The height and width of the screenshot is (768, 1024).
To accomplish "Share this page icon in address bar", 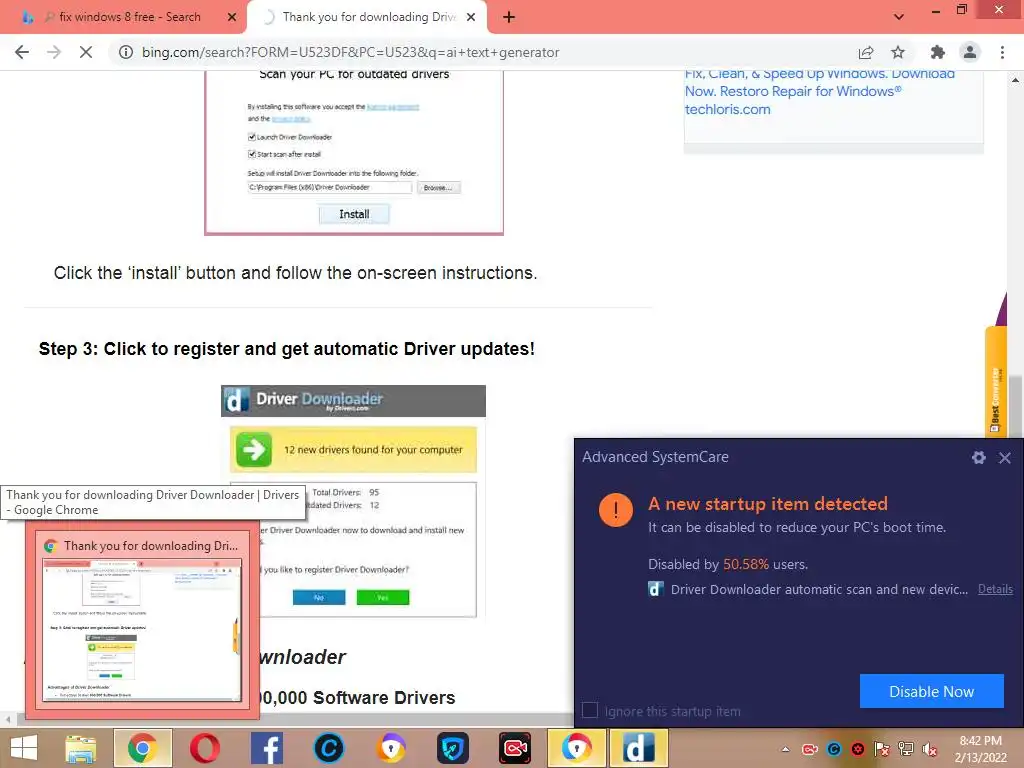I will 866,52.
